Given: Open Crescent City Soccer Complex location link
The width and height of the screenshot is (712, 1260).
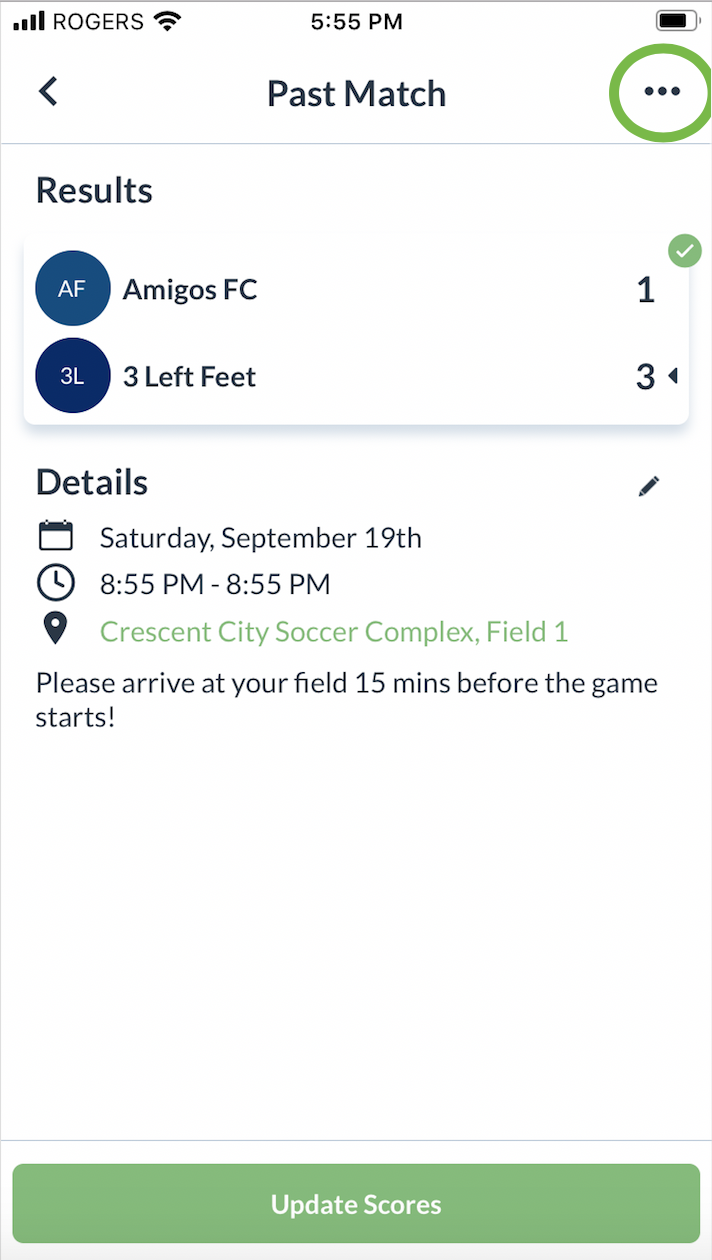Looking at the screenshot, I should [x=334, y=631].
